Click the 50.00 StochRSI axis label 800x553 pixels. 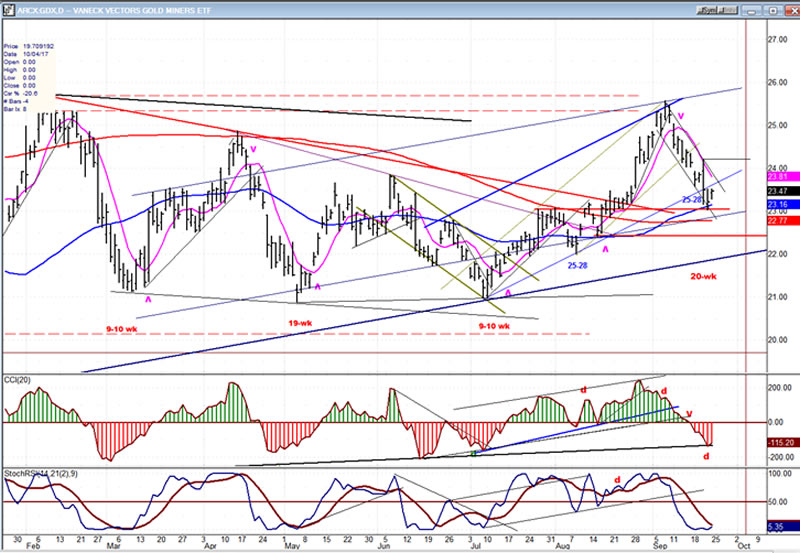tap(780, 502)
